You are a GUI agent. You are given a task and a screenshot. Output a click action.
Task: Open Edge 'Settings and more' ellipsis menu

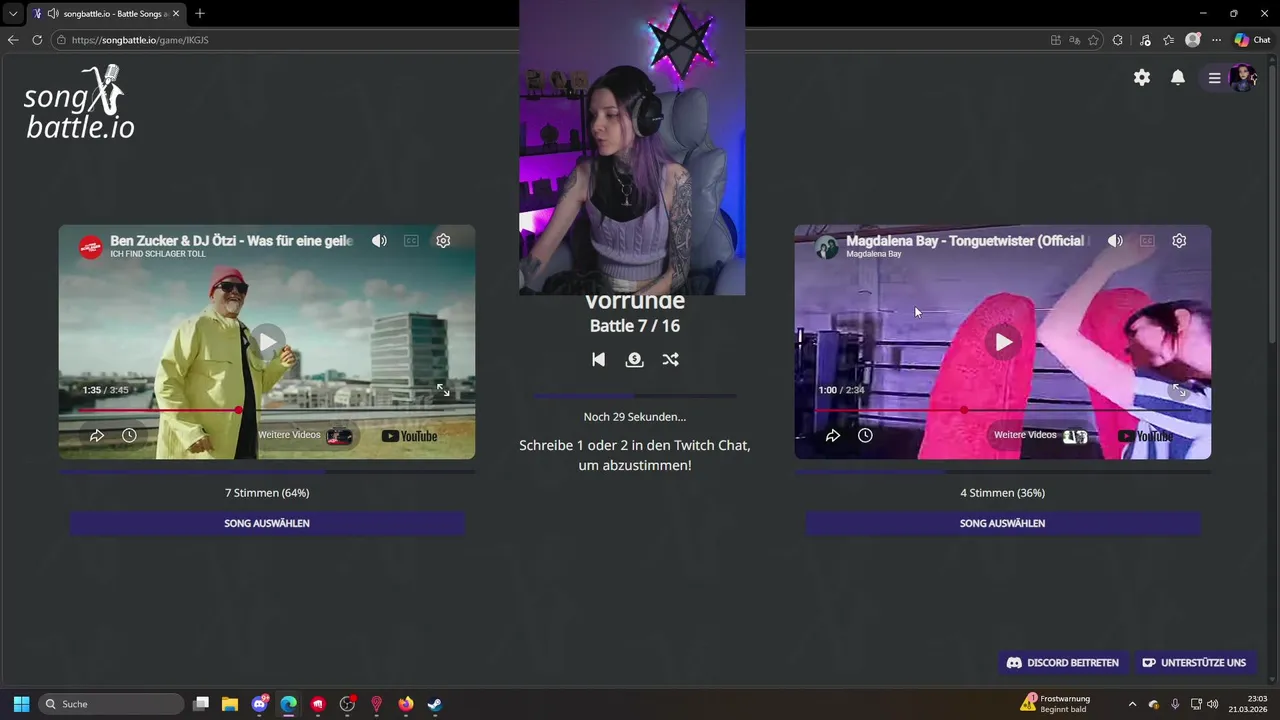pyautogui.click(x=1216, y=40)
